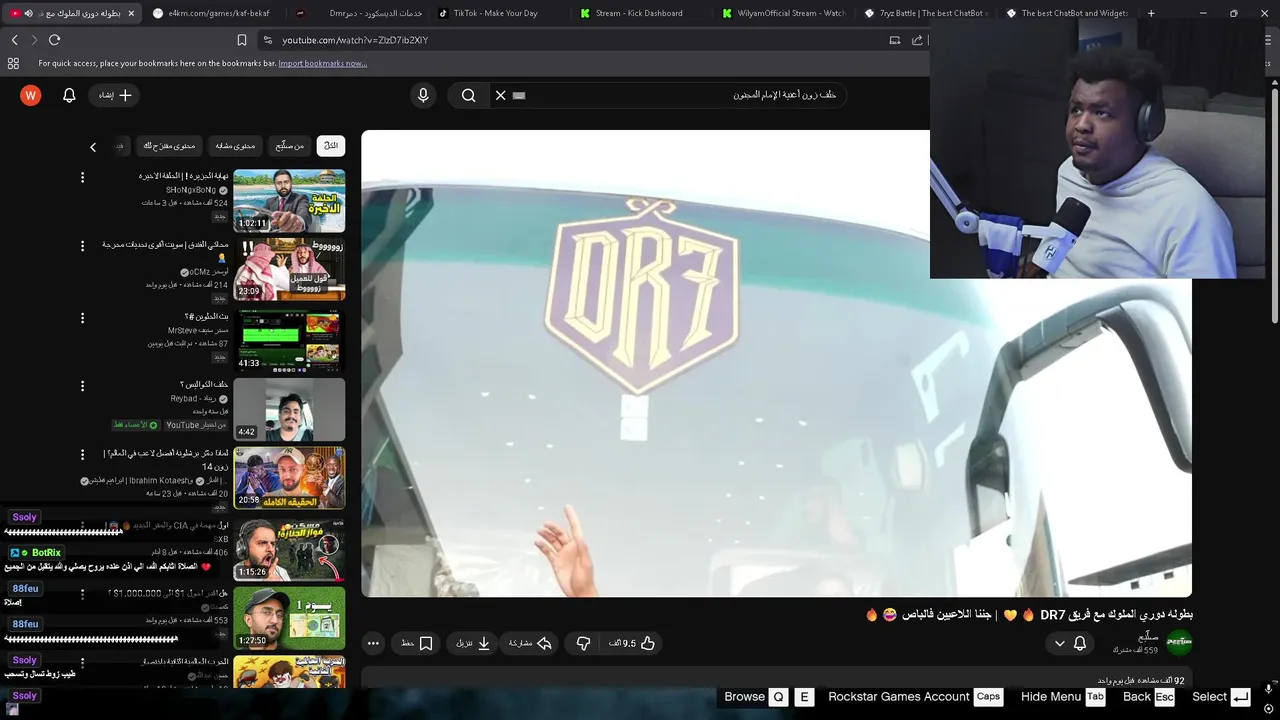Image resolution: width=1280 pixels, height=720 pixels.
Task: Click the Create plus button
Action: click(115, 95)
